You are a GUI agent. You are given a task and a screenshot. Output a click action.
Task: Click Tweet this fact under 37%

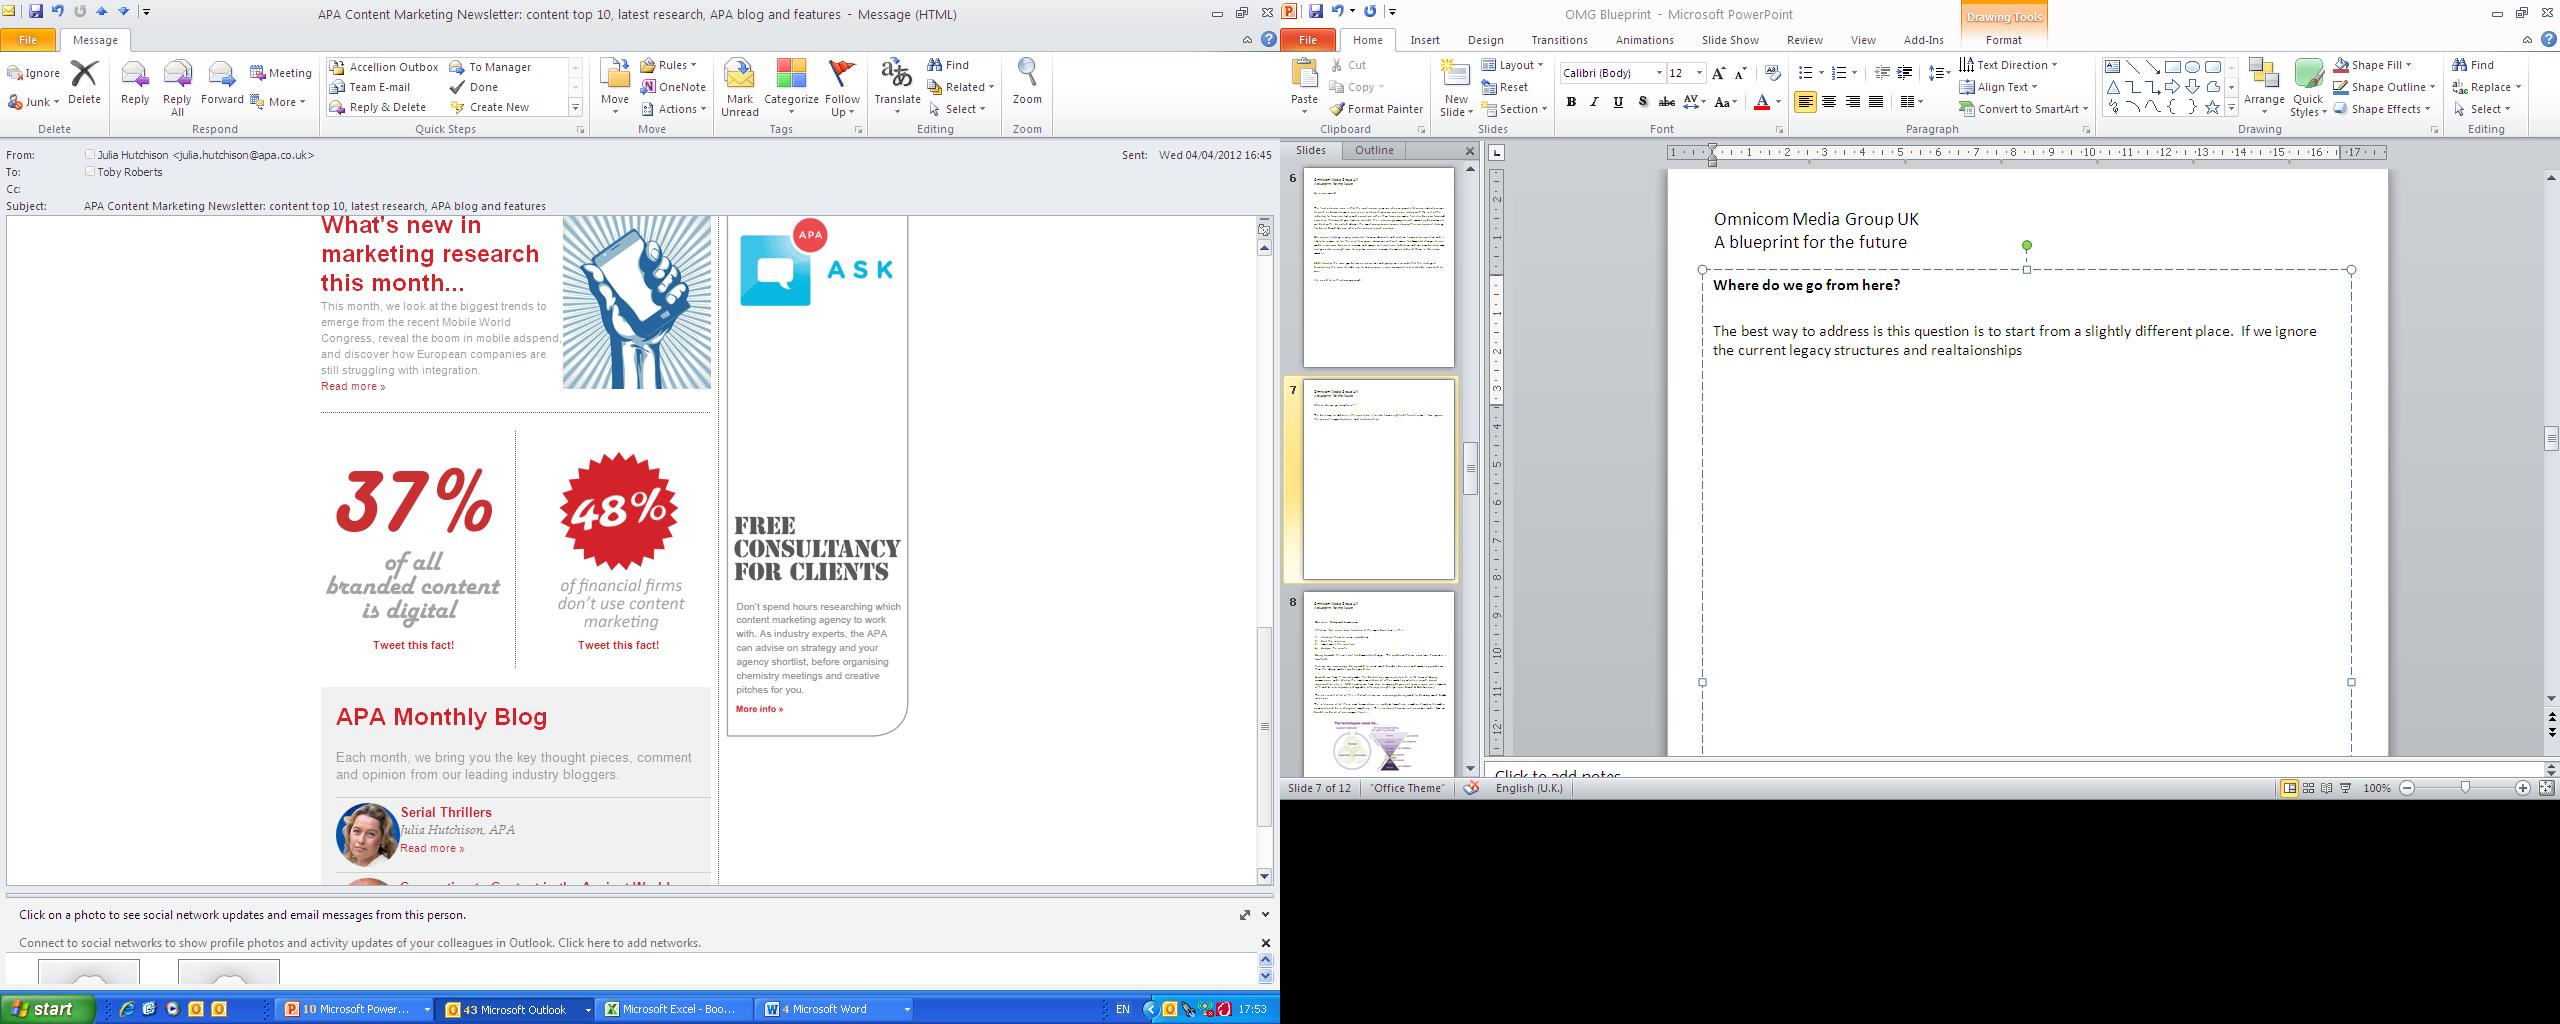point(413,645)
